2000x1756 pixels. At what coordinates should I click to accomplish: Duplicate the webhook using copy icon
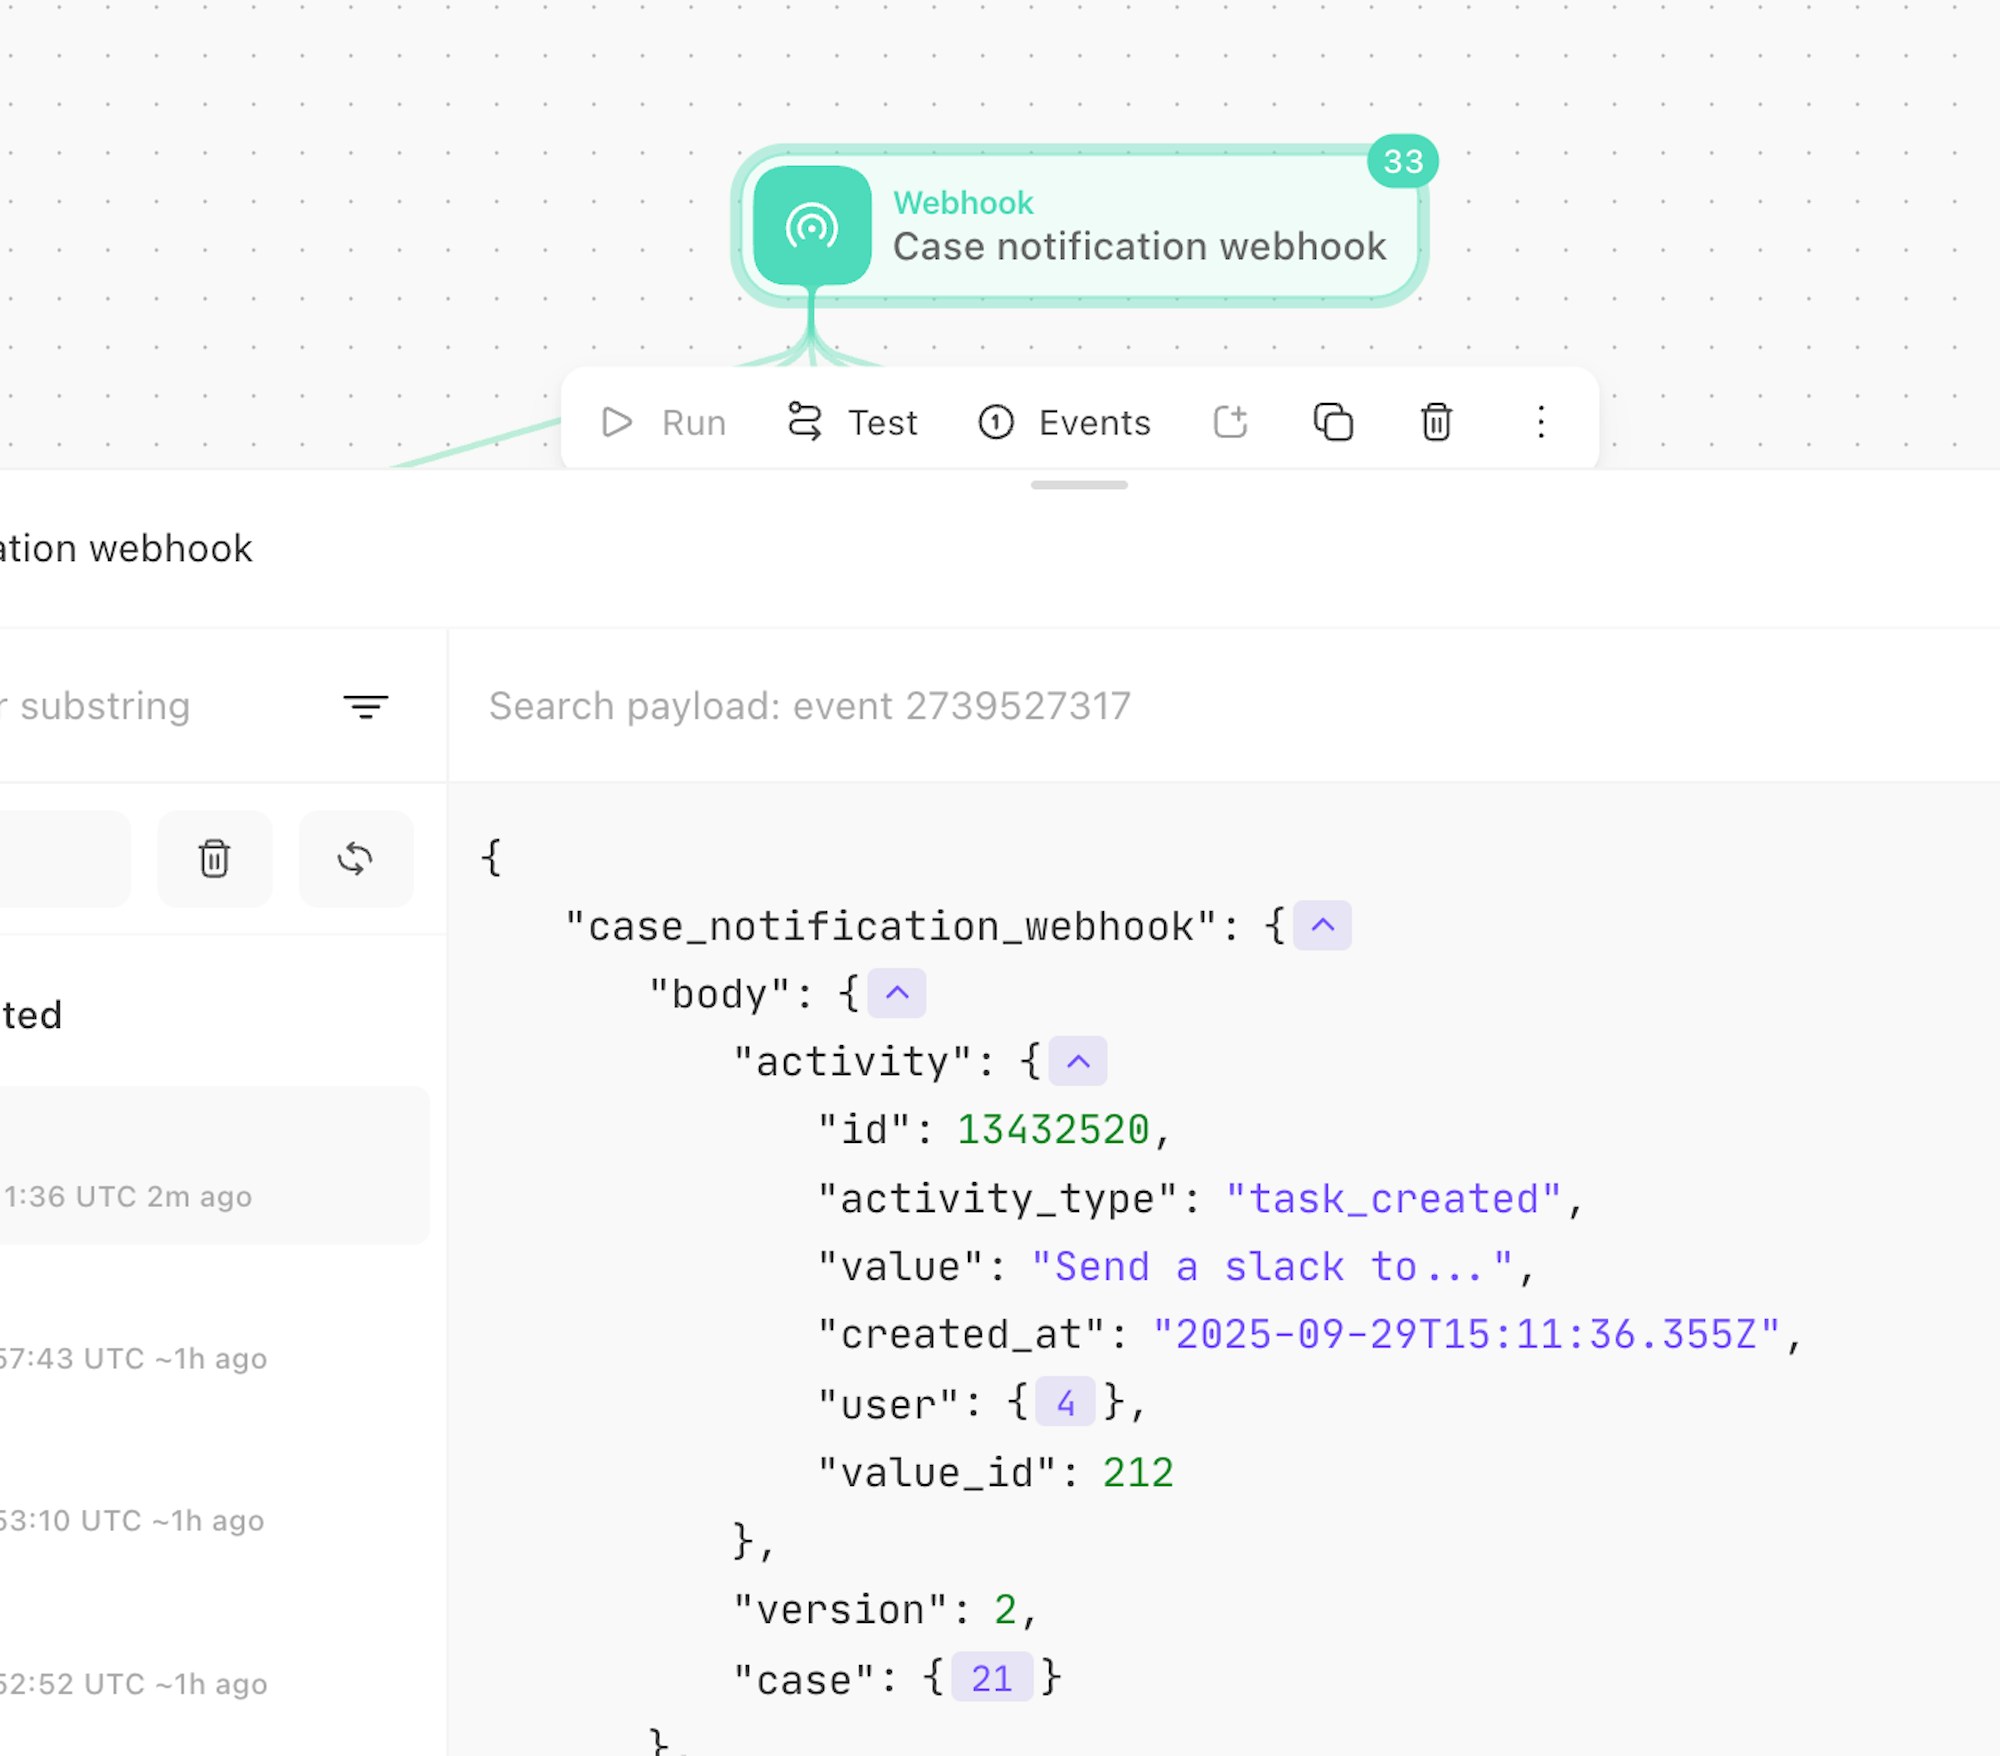pyautogui.click(x=1333, y=422)
